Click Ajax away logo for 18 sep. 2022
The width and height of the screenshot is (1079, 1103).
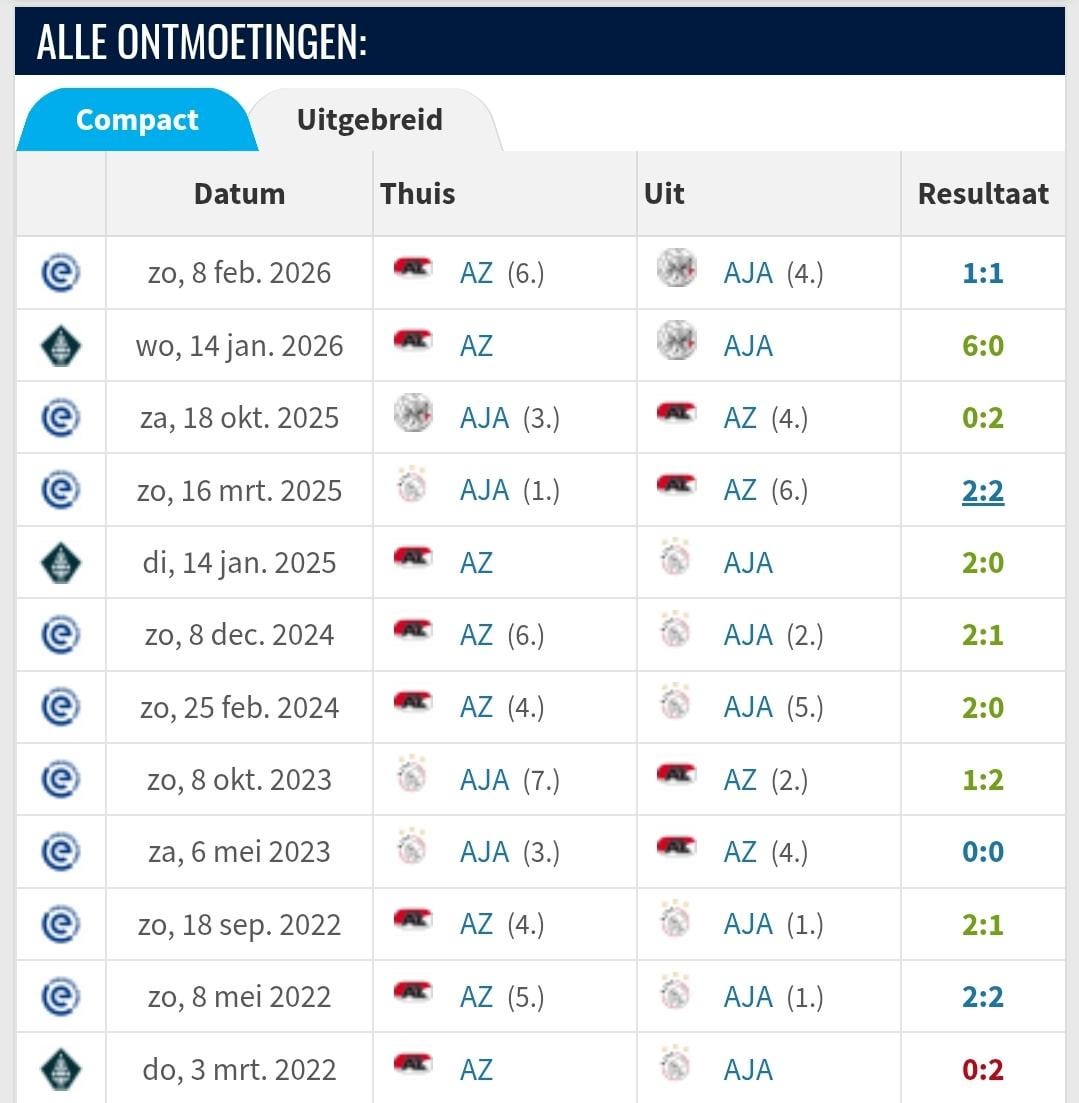click(676, 920)
